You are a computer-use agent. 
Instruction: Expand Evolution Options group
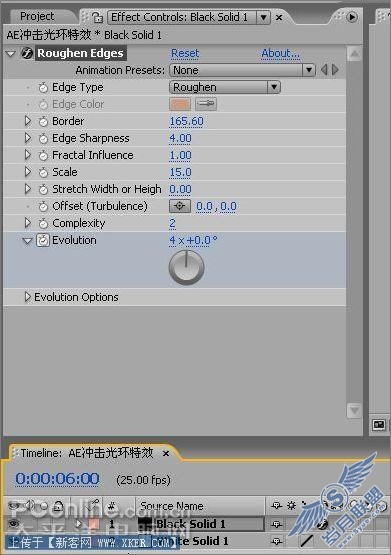coord(28,297)
